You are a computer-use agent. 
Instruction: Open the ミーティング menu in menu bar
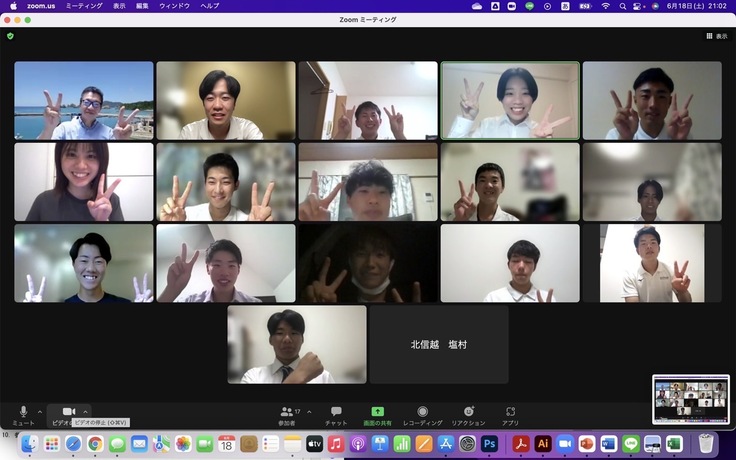pos(82,6)
